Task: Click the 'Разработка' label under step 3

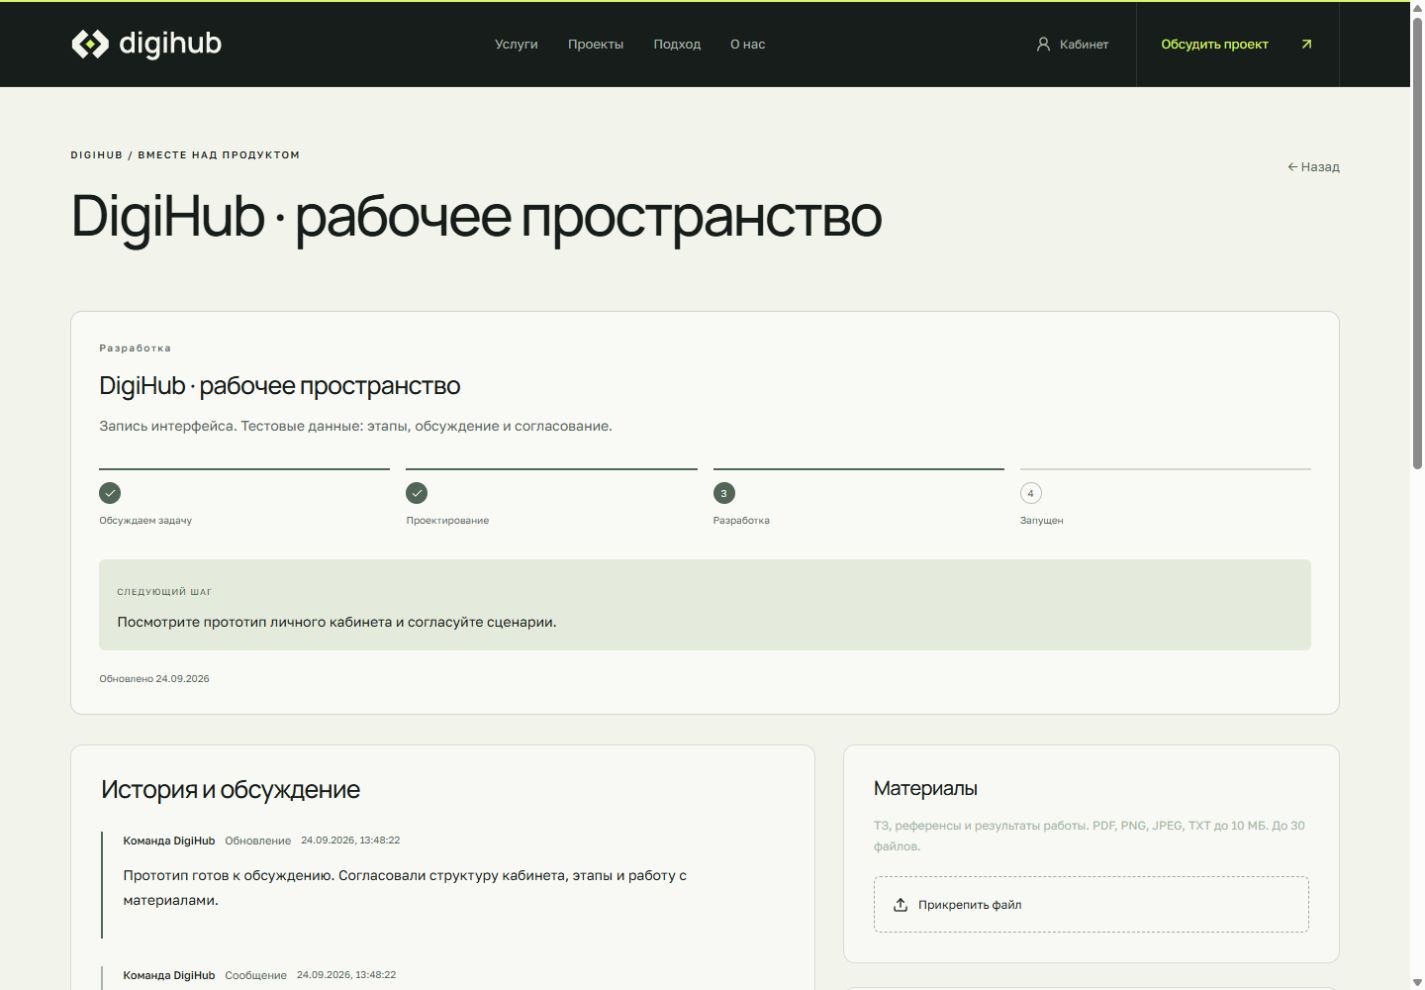Action: [741, 521]
